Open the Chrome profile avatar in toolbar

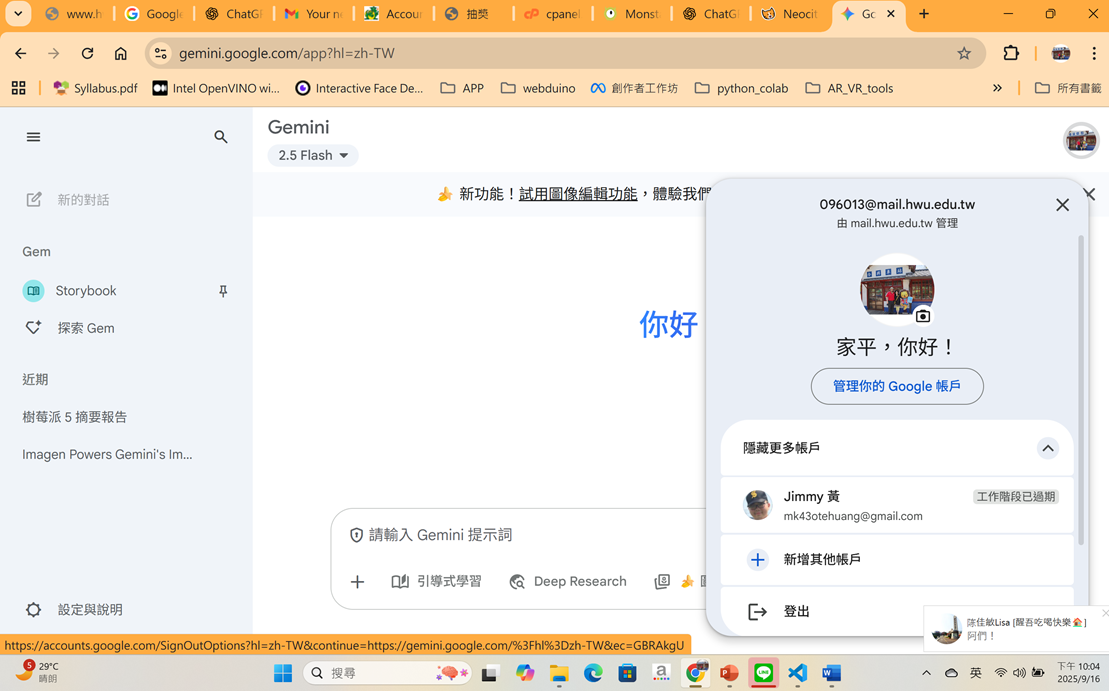coord(1060,53)
